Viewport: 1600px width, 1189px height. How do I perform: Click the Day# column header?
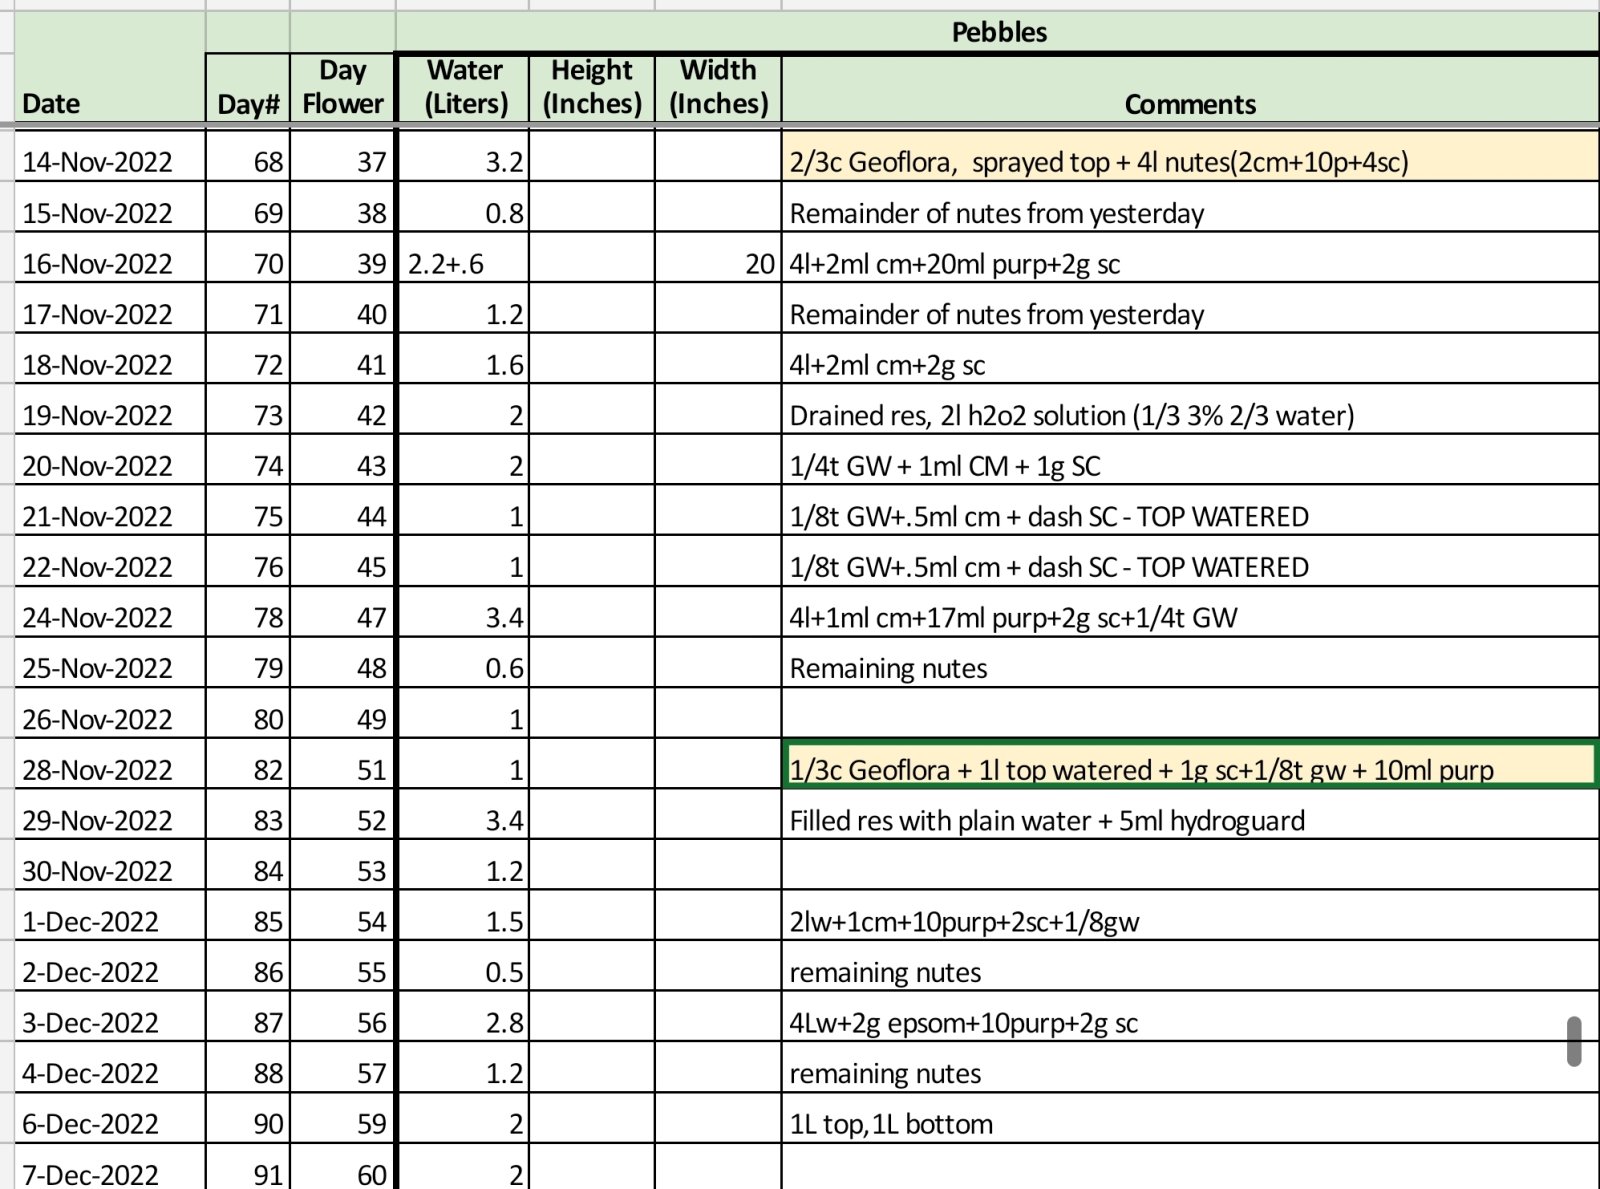click(x=248, y=88)
